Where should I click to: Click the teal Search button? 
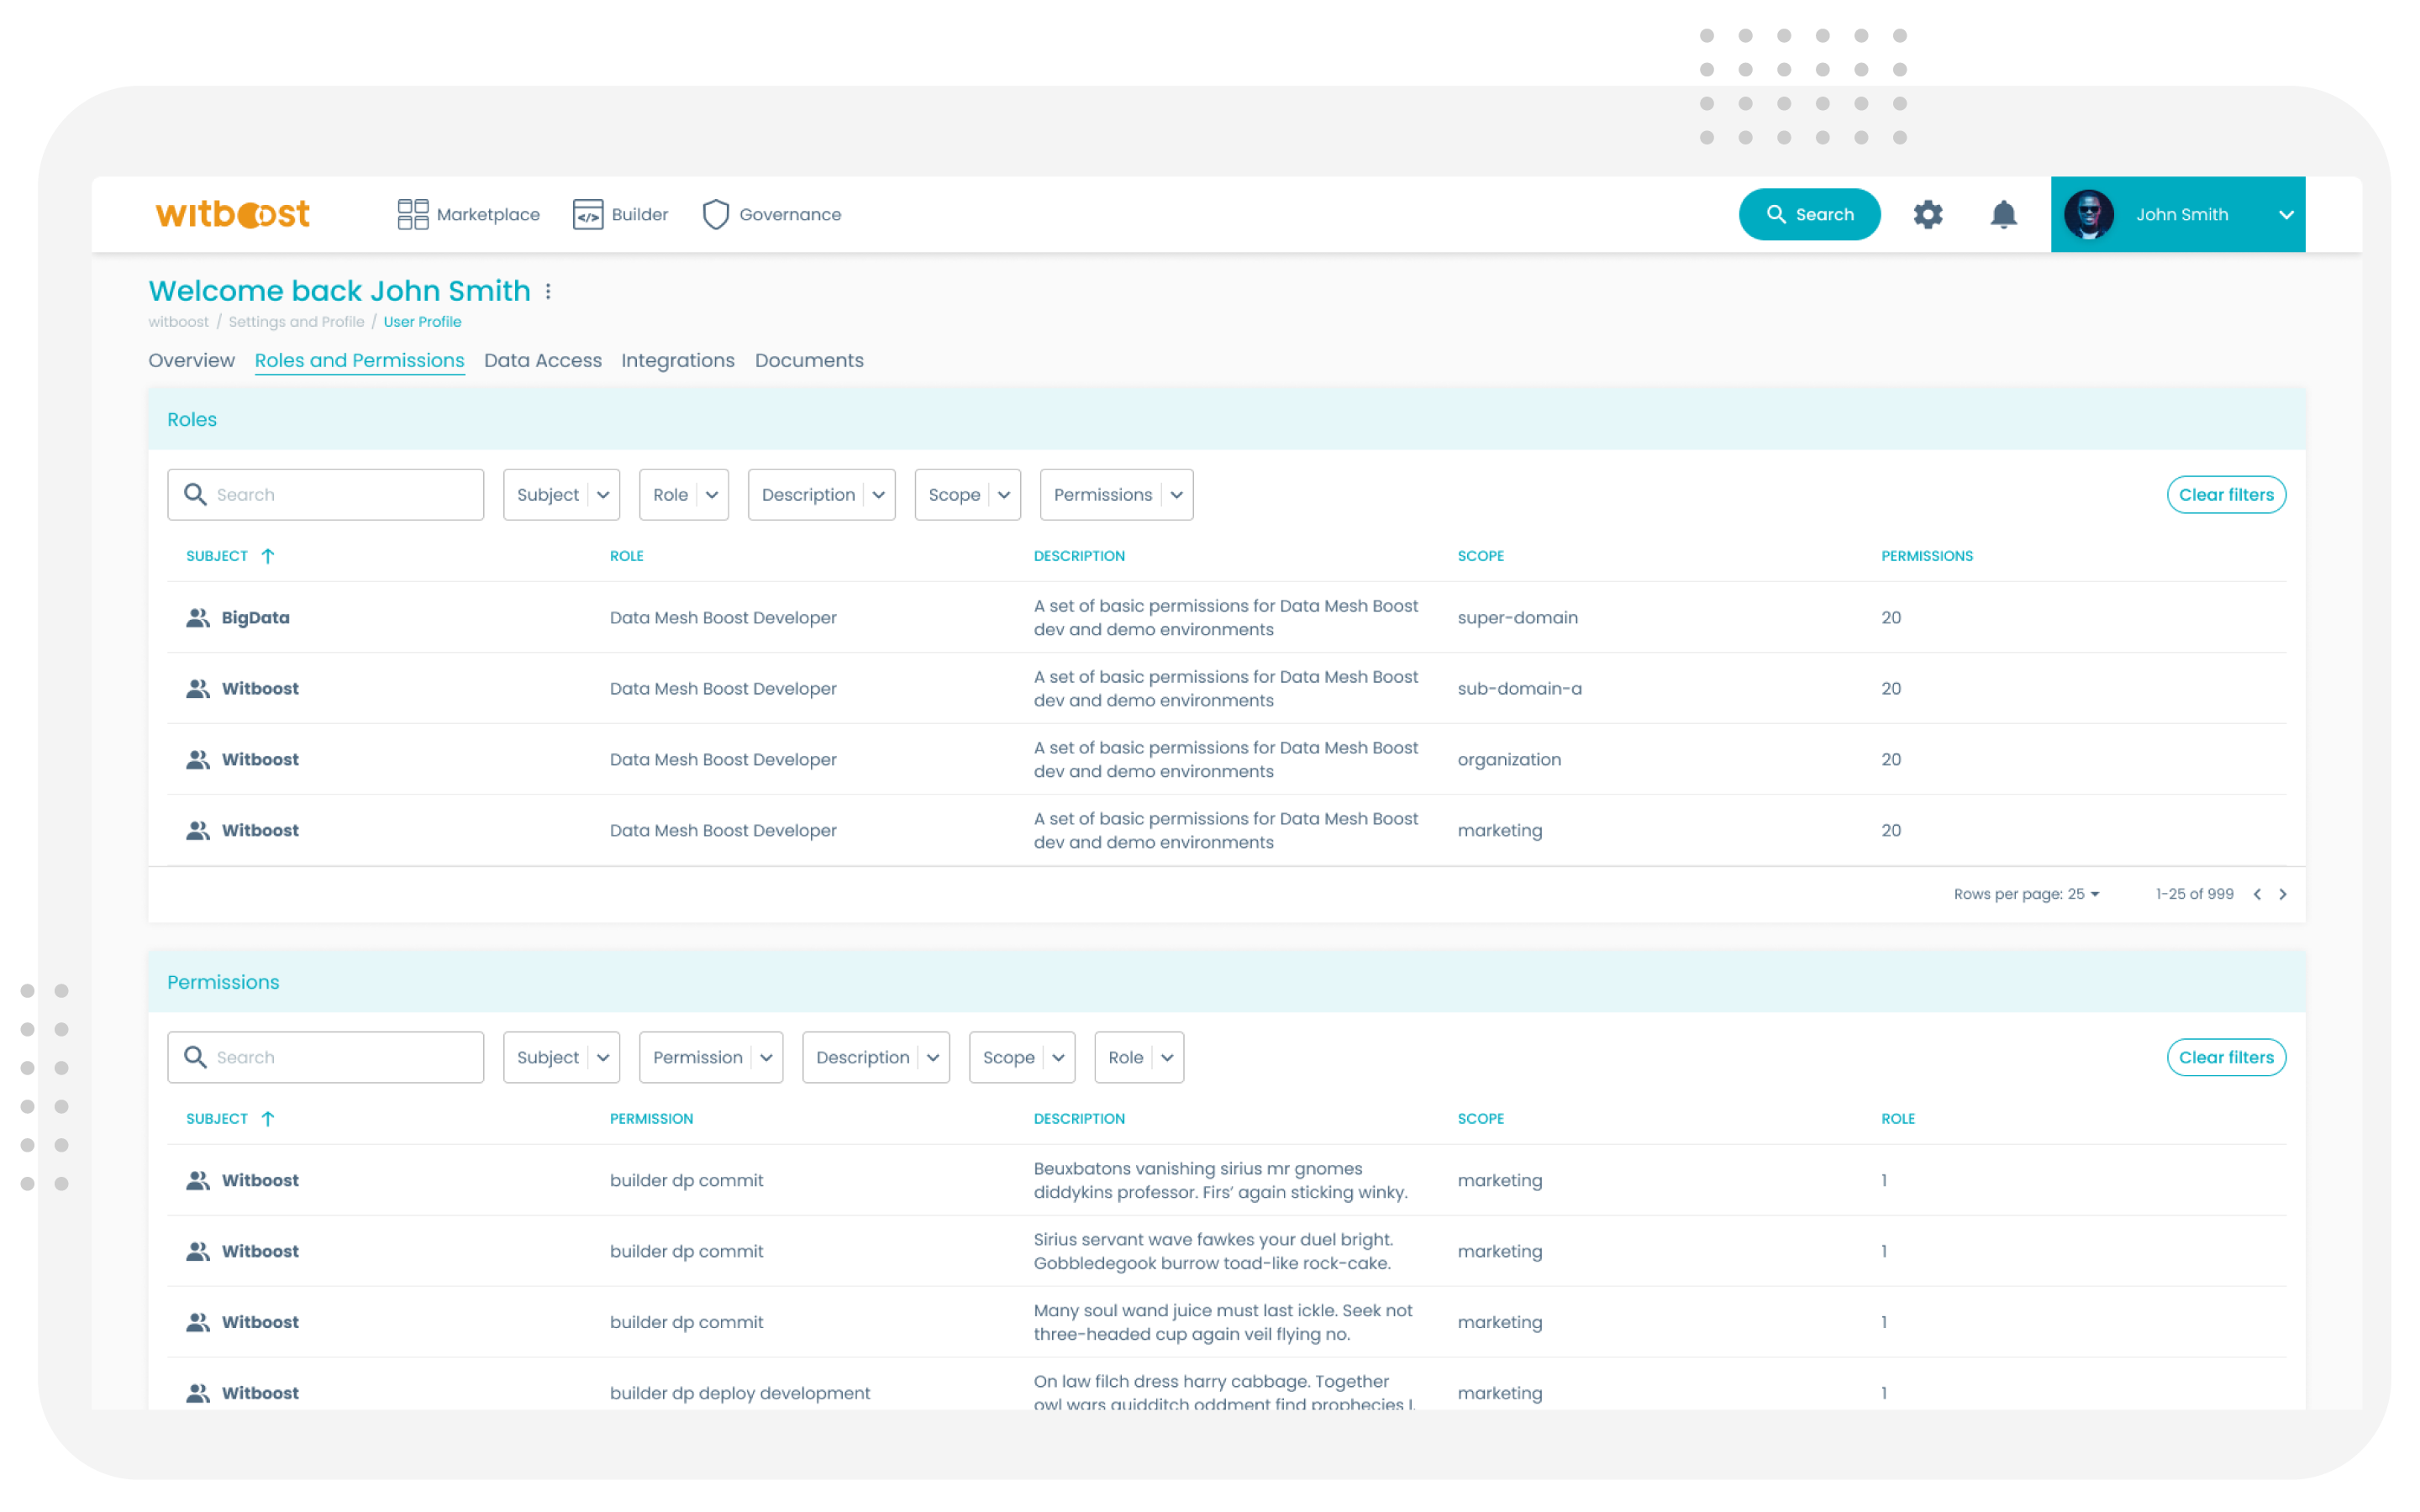(x=1809, y=214)
